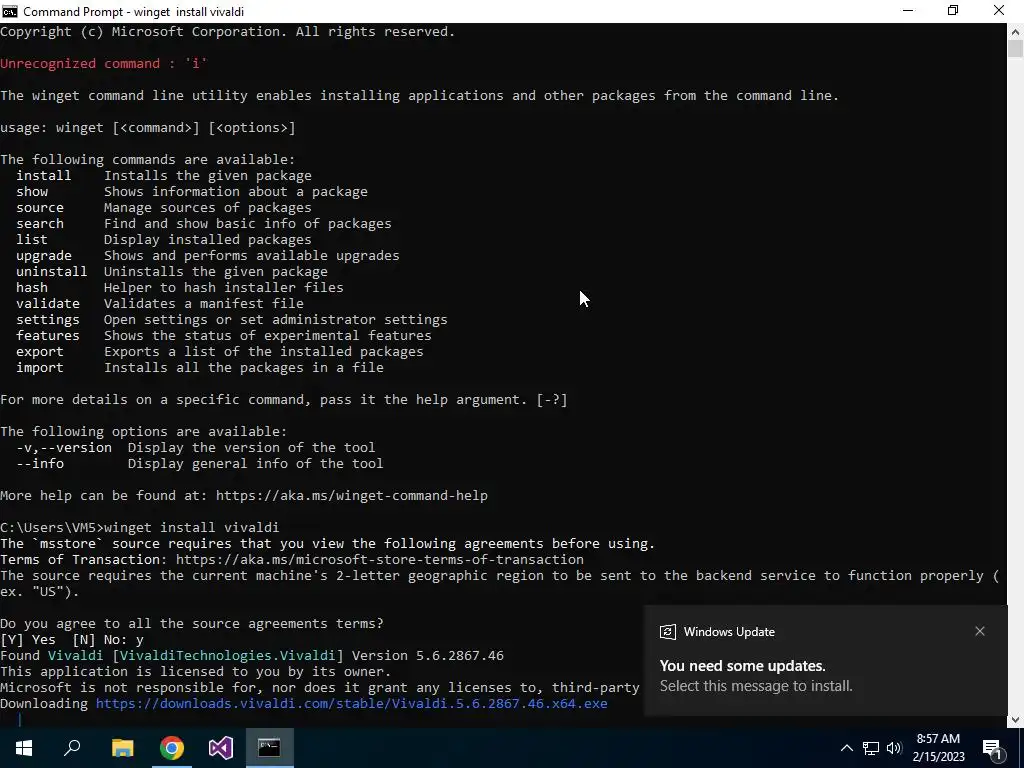Screen dimensions: 1024x768
Task: Close the Command Prompt window
Action: 999,11
